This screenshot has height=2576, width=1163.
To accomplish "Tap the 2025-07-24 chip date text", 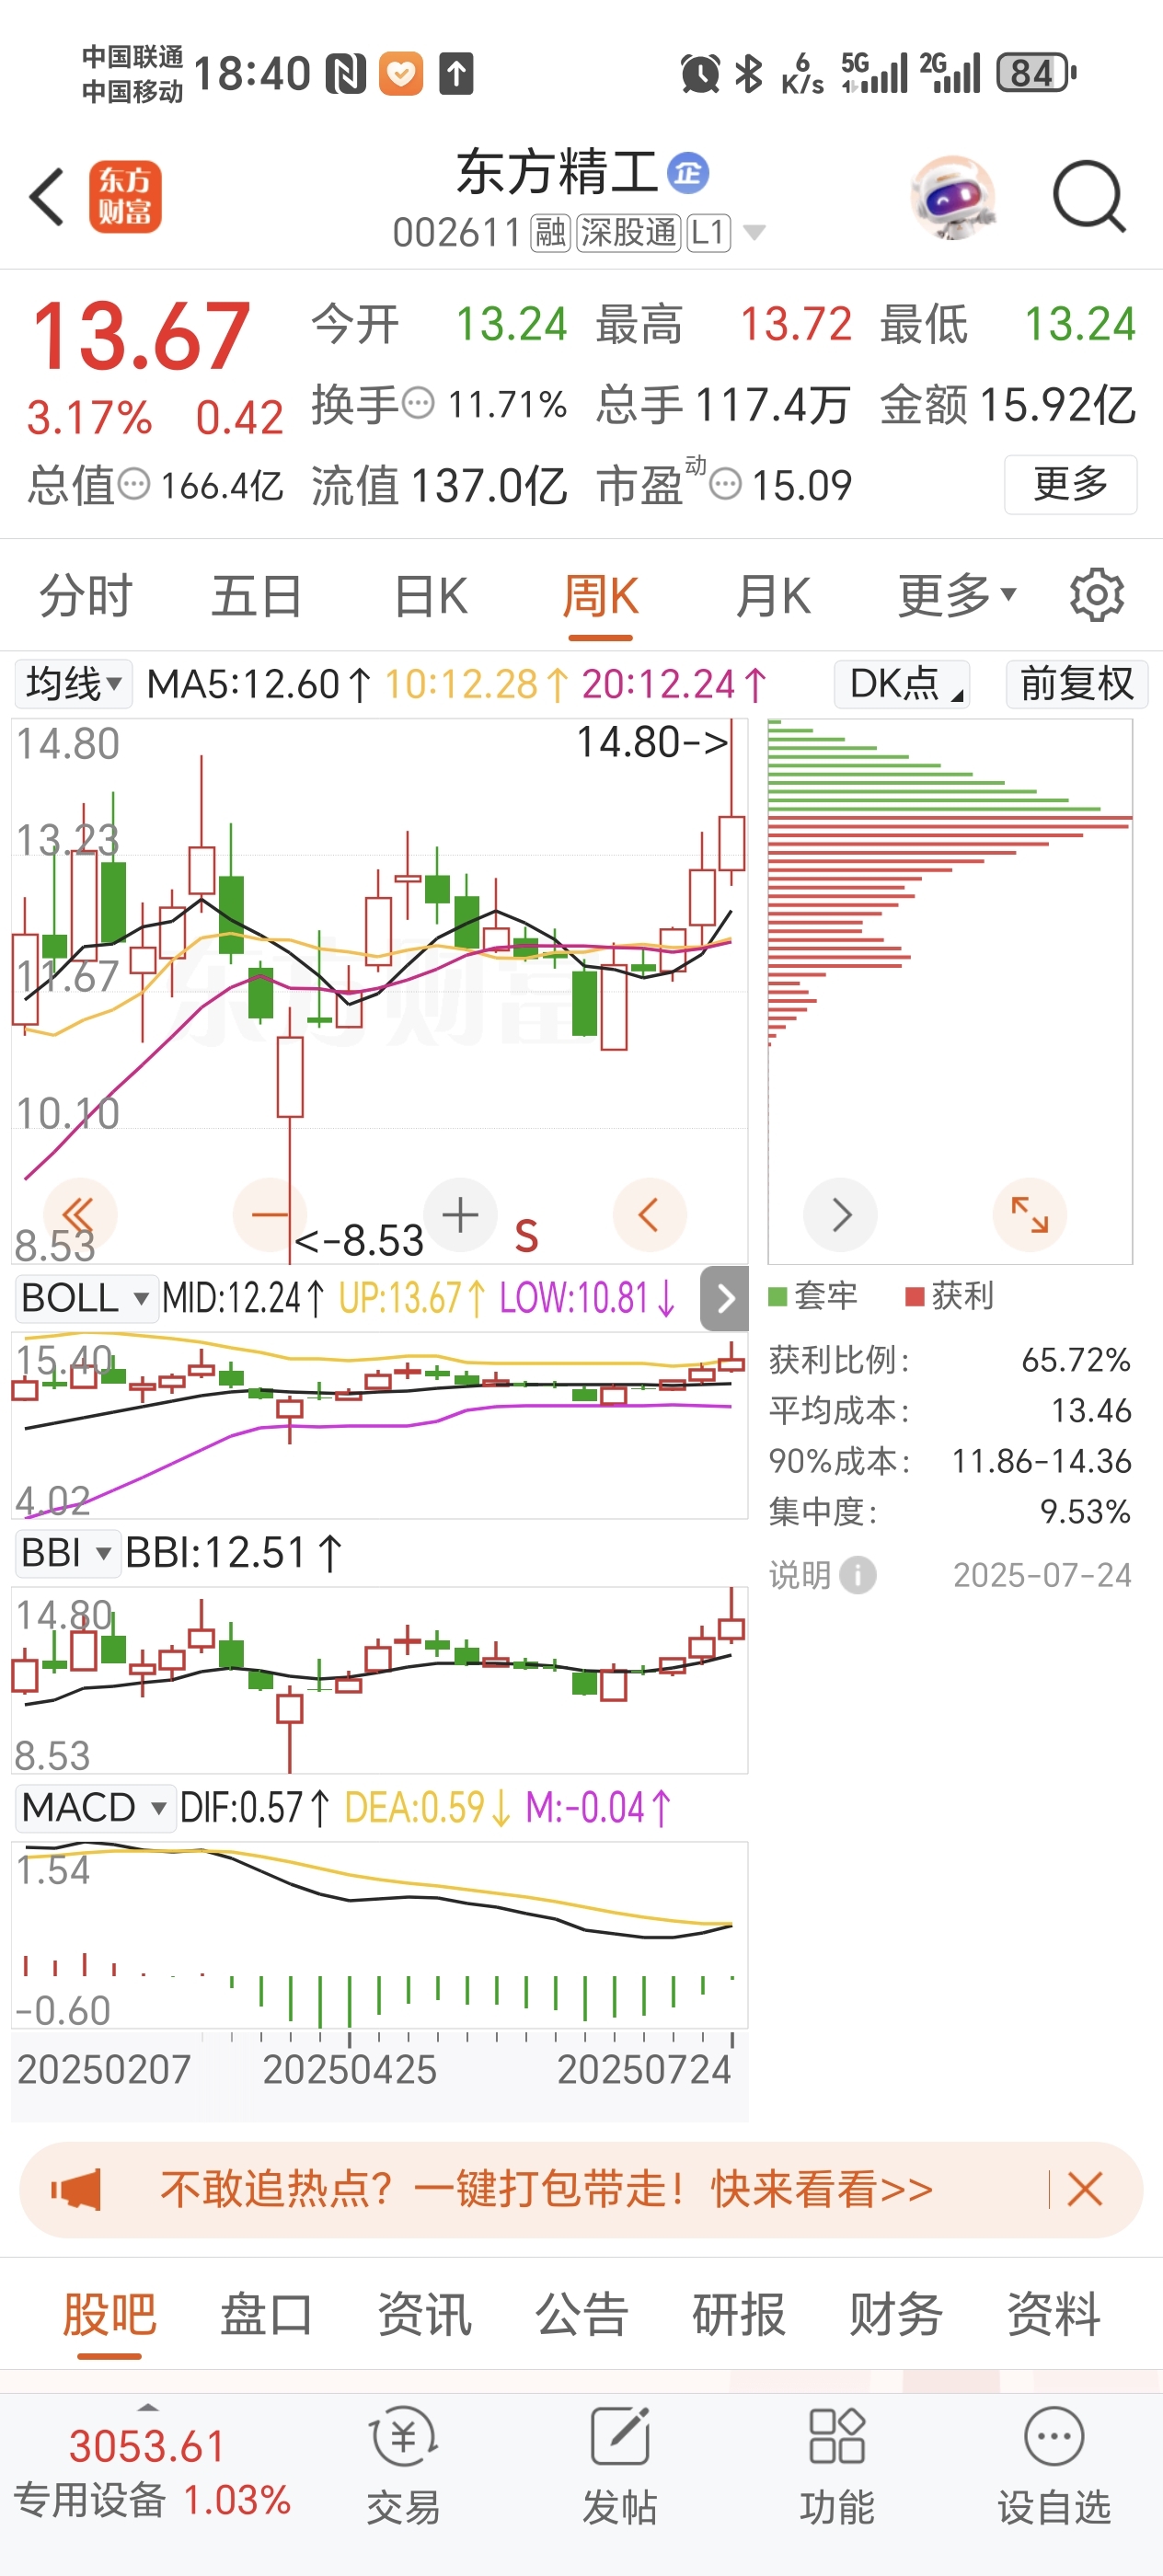I will click(x=1042, y=1575).
